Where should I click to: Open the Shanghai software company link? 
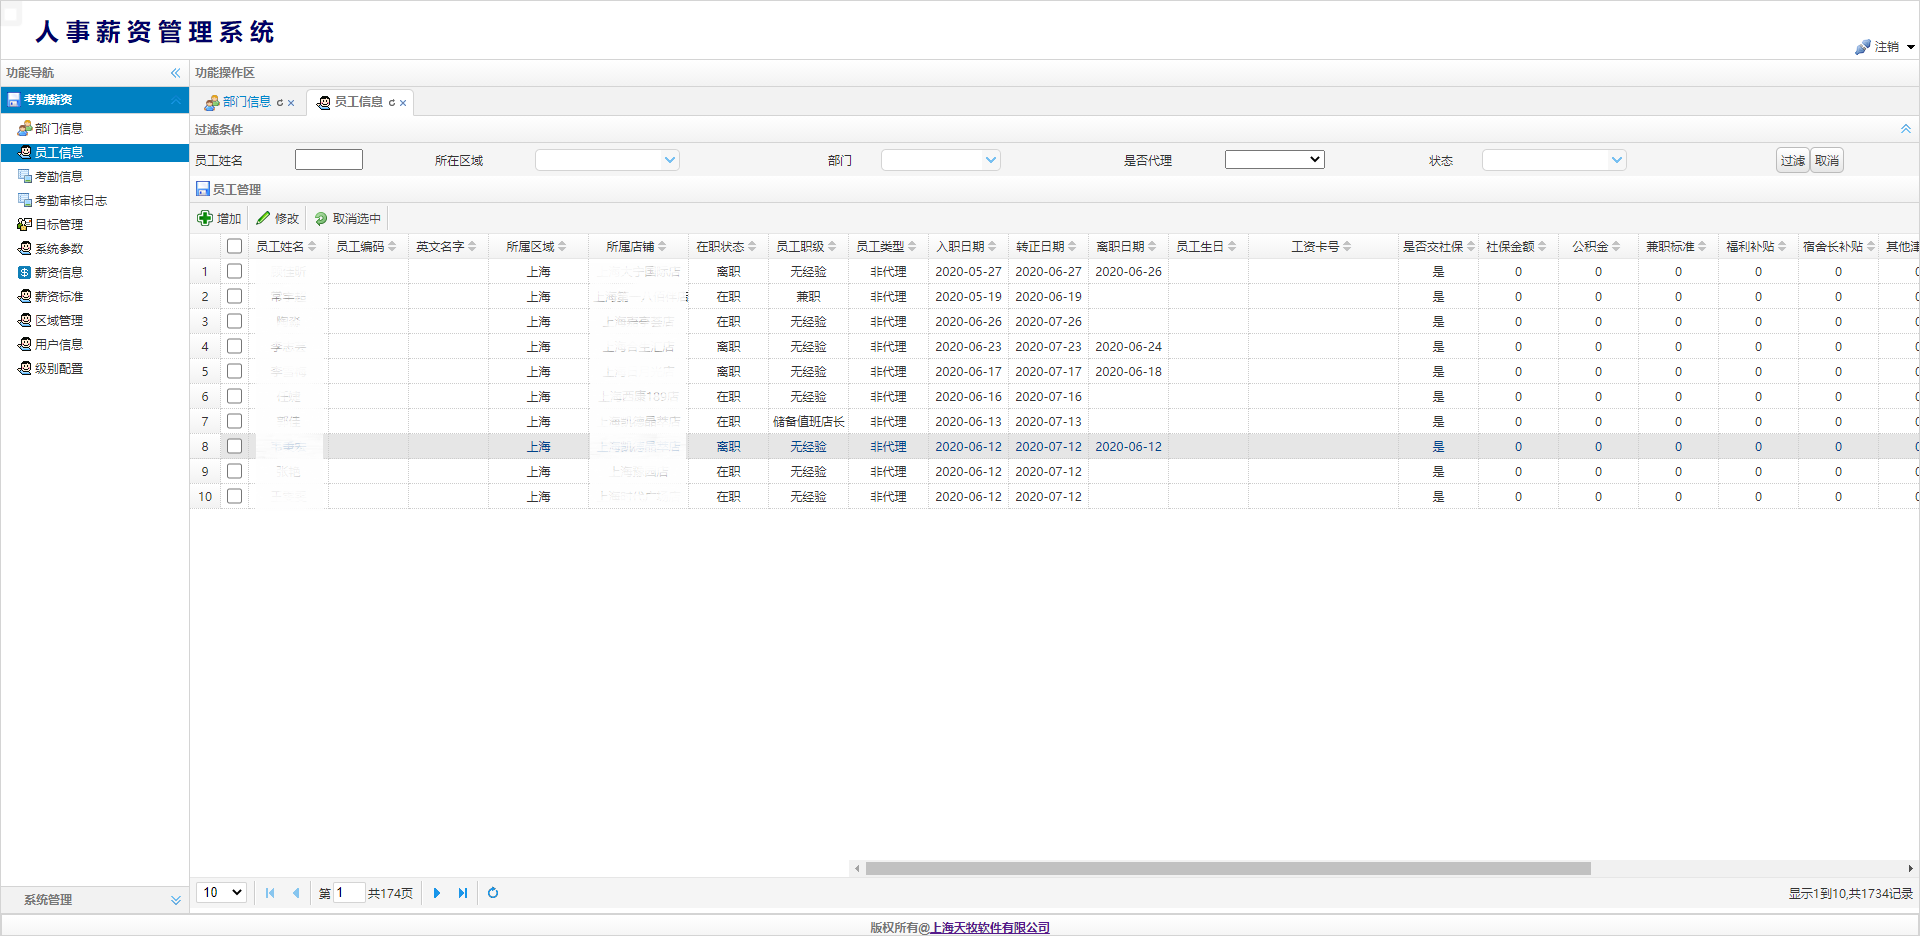pyautogui.click(x=989, y=927)
